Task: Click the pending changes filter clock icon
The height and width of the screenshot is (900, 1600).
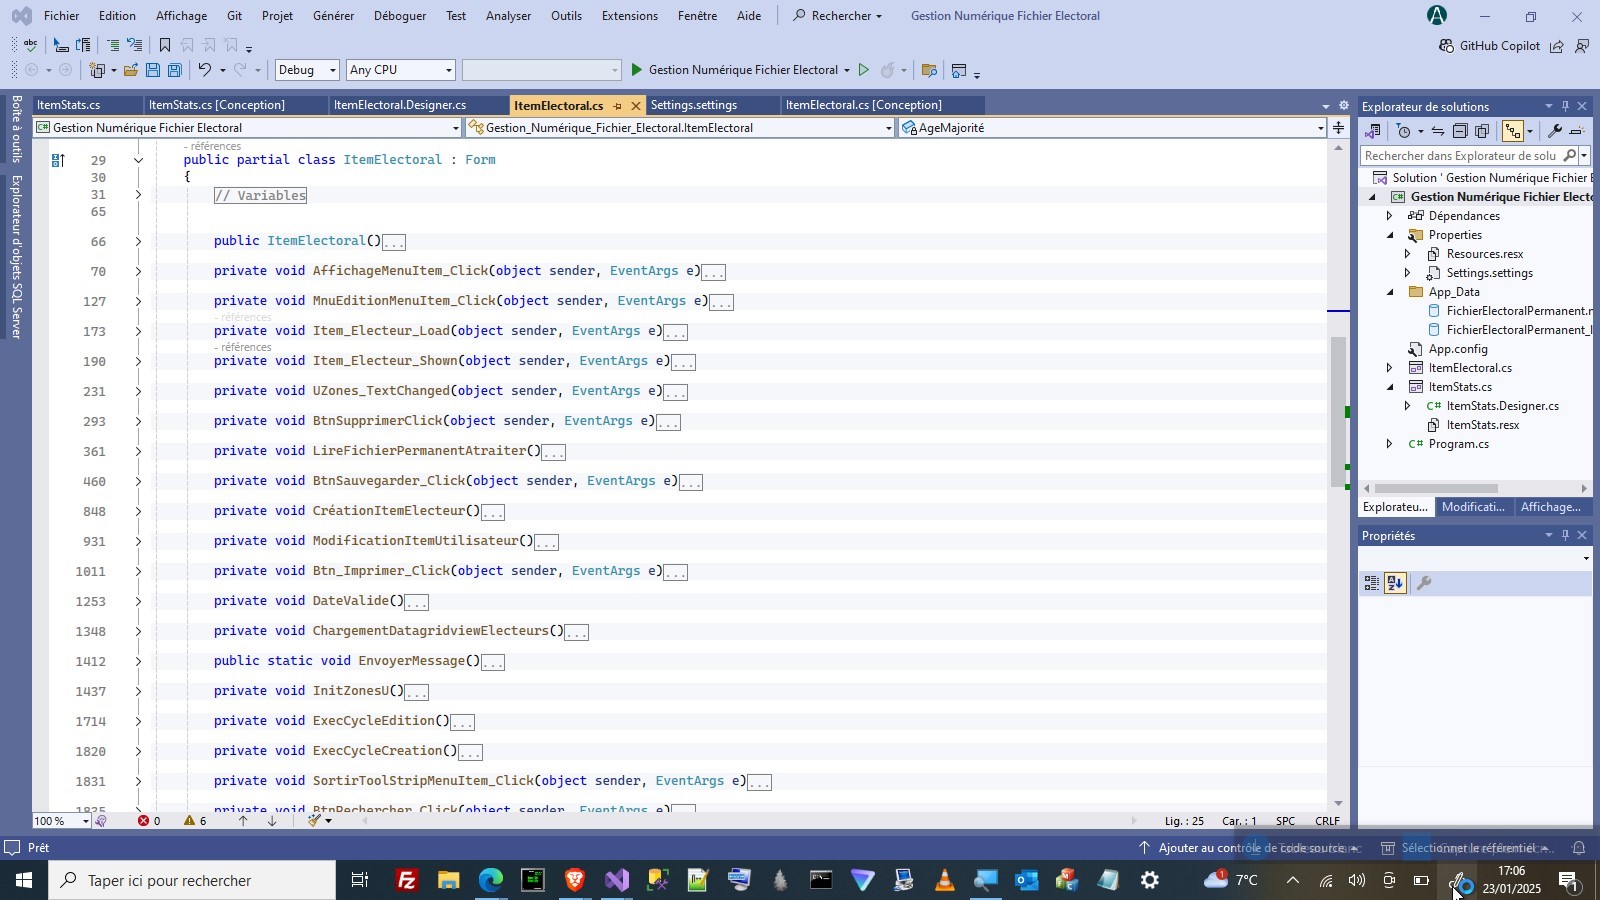Action: click(1404, 131)
